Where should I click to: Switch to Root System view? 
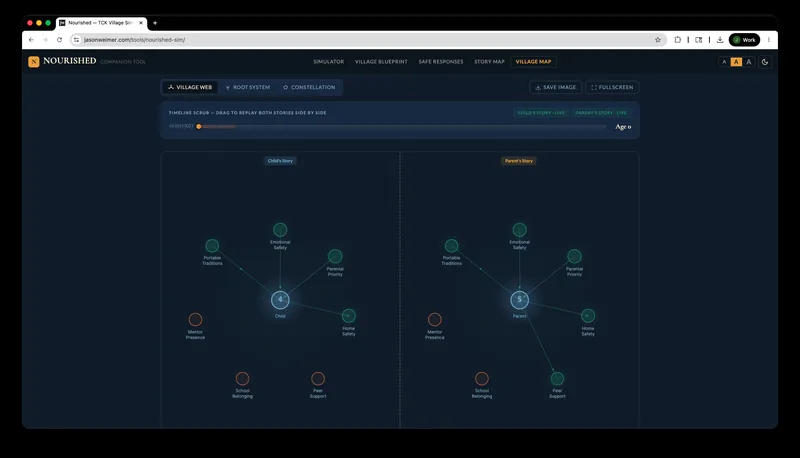248,87
